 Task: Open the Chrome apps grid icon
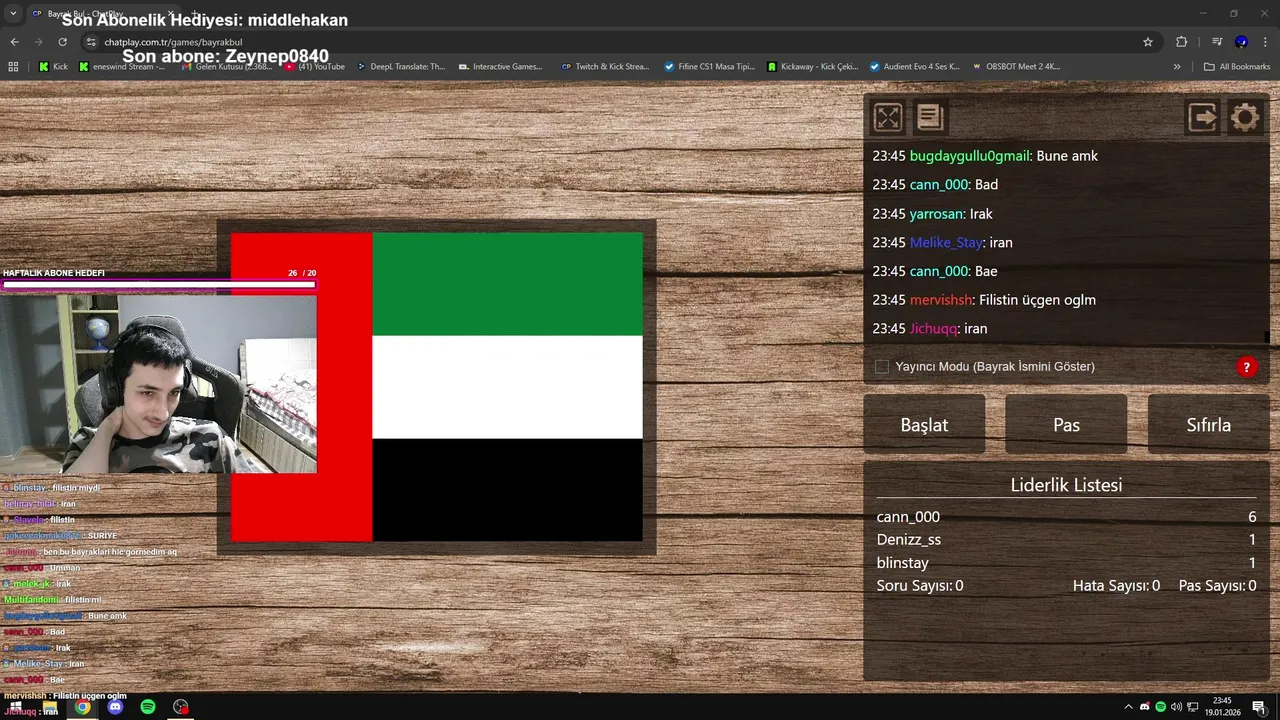tap(13, 67)
